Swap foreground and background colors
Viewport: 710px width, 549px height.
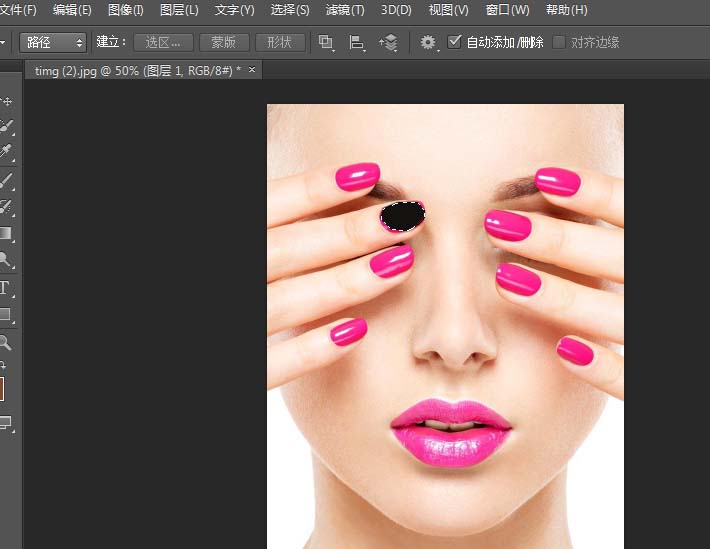click(4, 365)
